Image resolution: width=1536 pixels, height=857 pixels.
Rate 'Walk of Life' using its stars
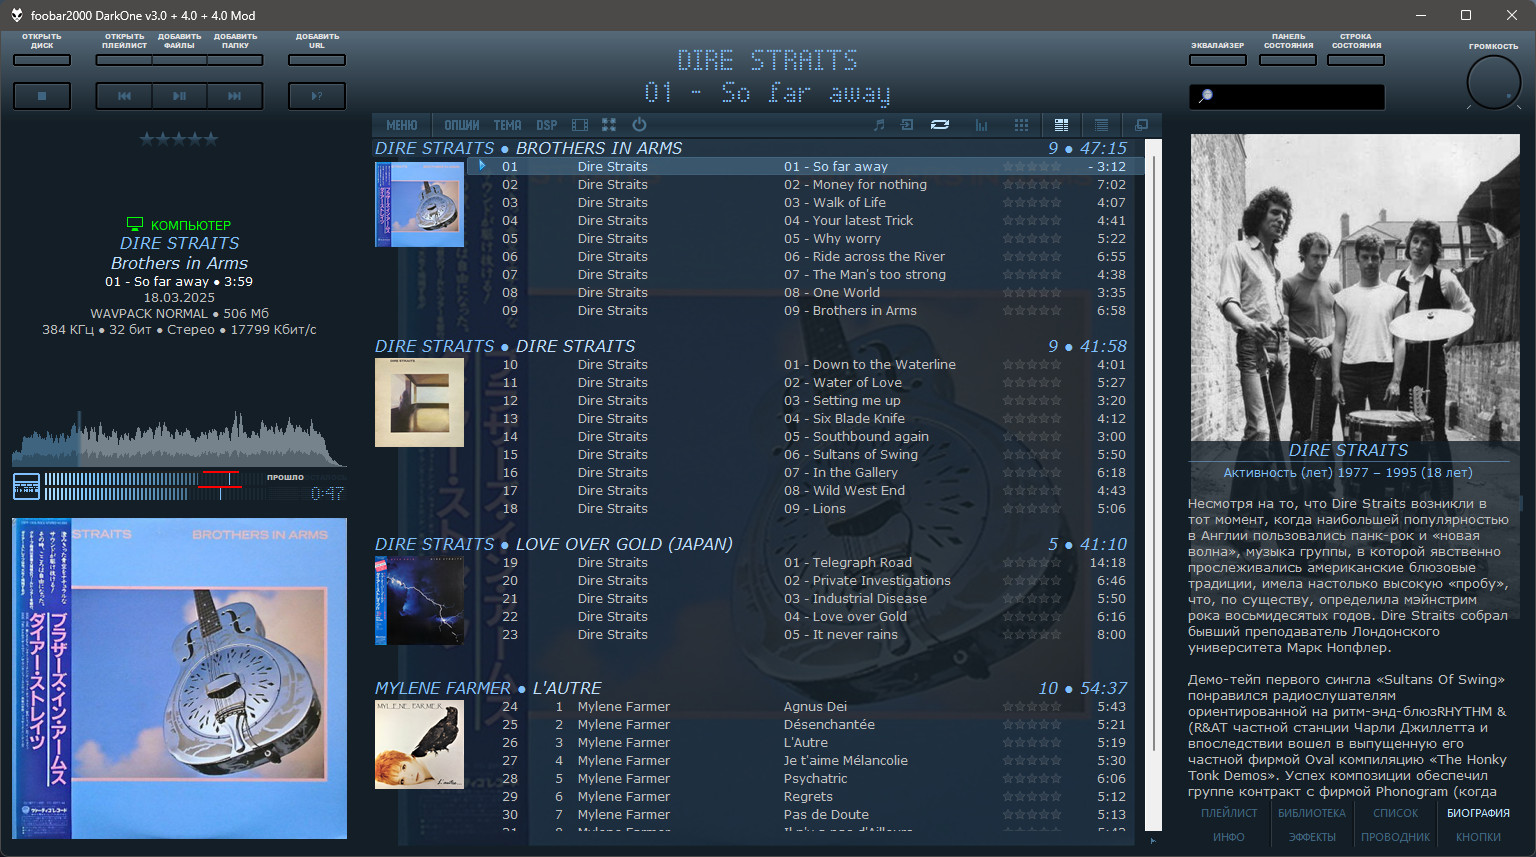pyautogui.click(x=1032, y=202)
